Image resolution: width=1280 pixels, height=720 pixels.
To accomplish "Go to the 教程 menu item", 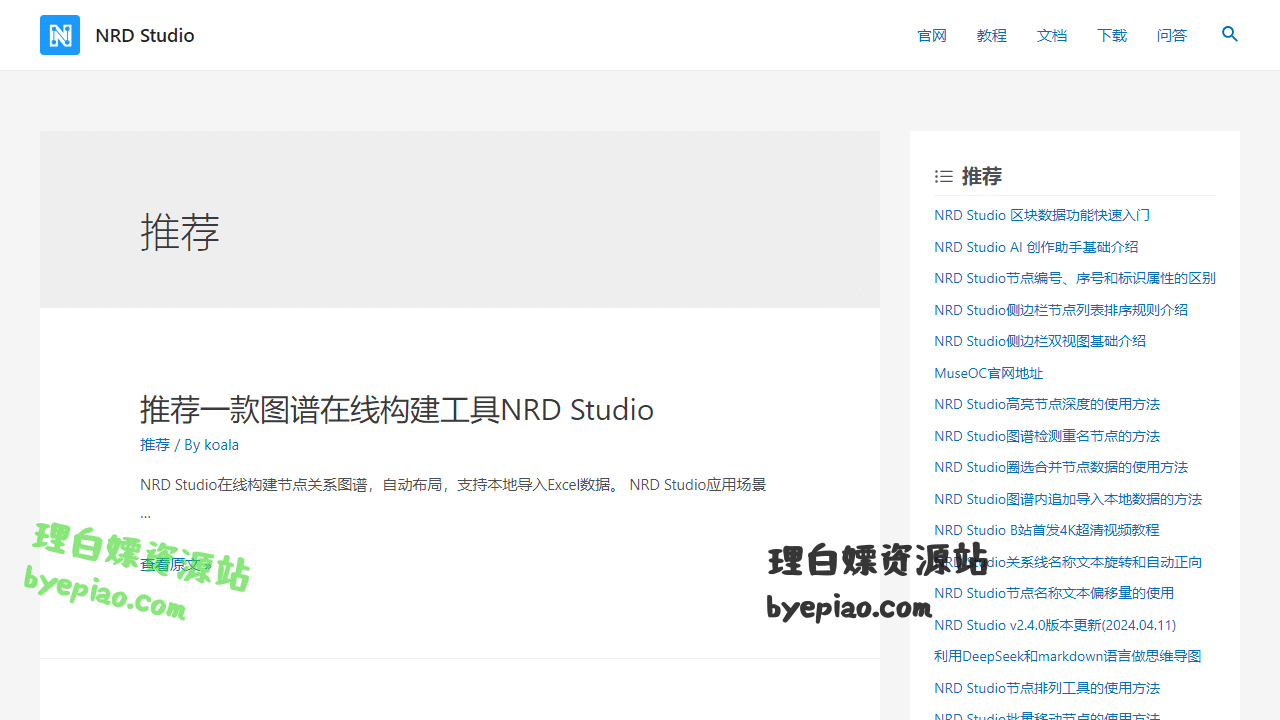I will (992, 35).
